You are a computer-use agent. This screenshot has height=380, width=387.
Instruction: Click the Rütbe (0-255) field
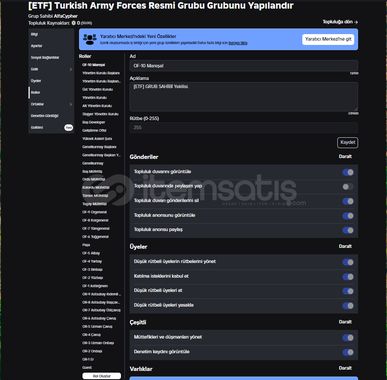(x=244, y=128)
